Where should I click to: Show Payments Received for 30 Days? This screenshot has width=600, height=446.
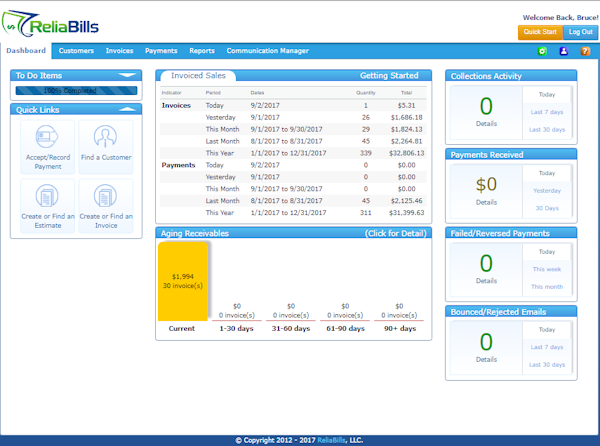[x=547, y=208]
